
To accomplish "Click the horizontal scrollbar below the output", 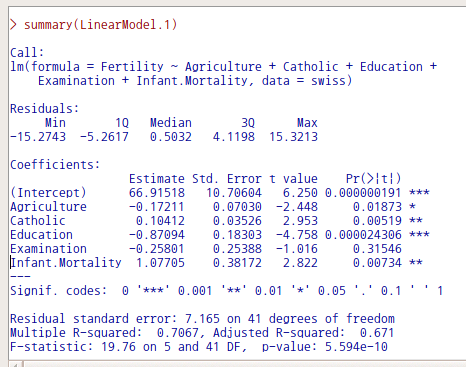I will coord(237,363).
